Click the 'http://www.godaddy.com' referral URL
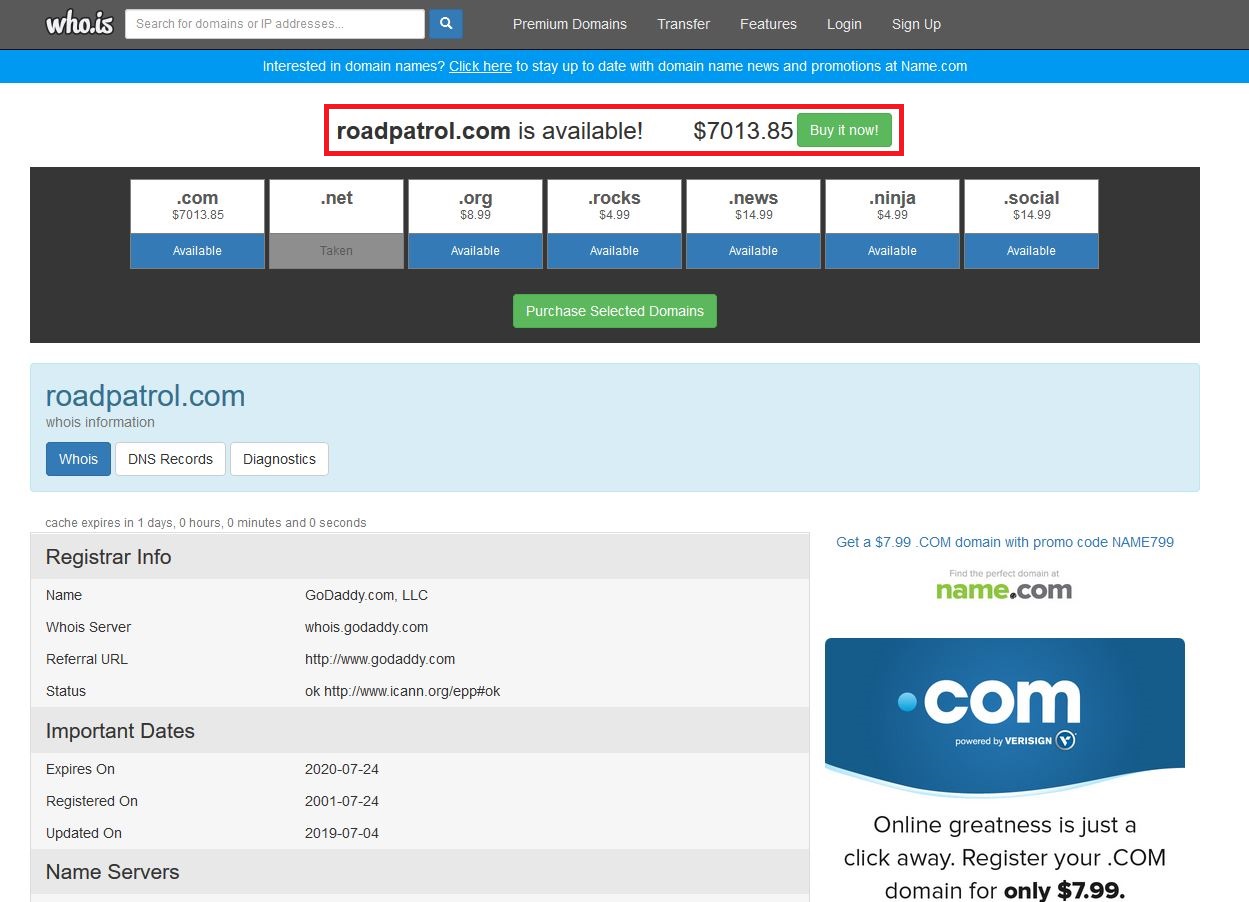This screenshot has width=1249, height=902. click(380, 659)
